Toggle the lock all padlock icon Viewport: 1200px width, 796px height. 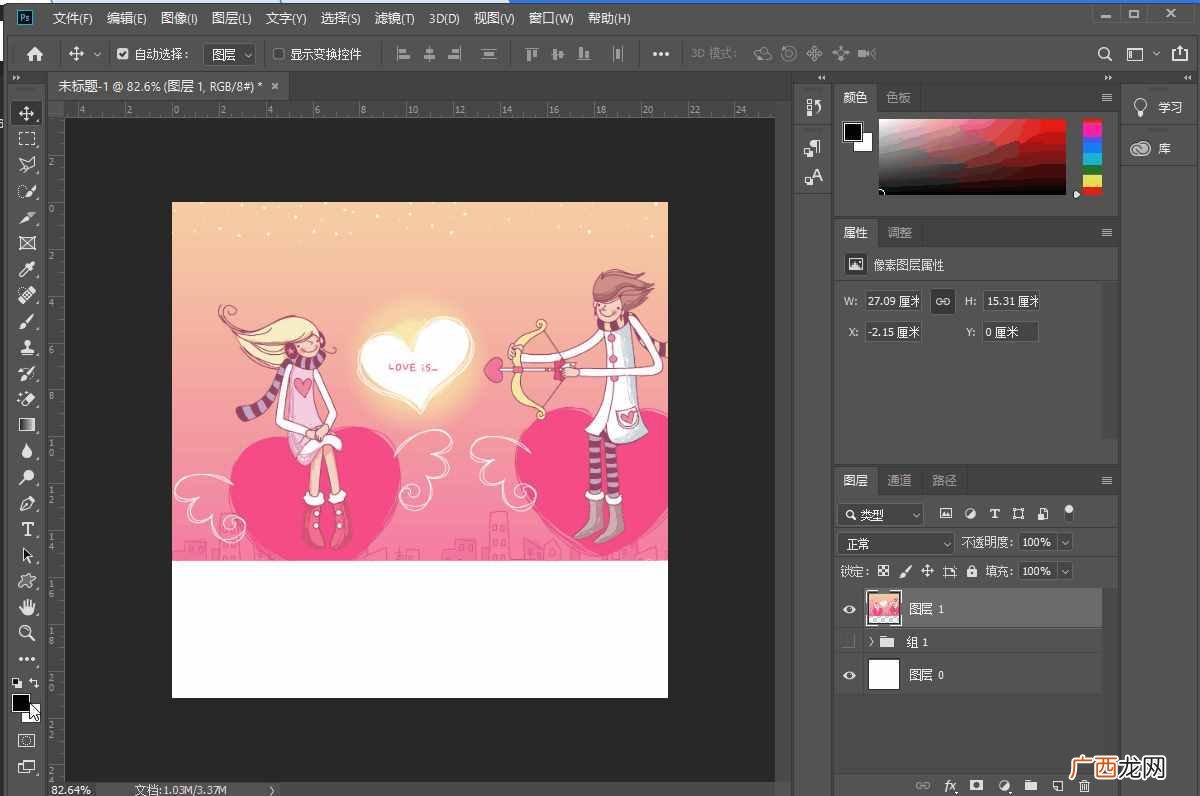click(972, 571)
